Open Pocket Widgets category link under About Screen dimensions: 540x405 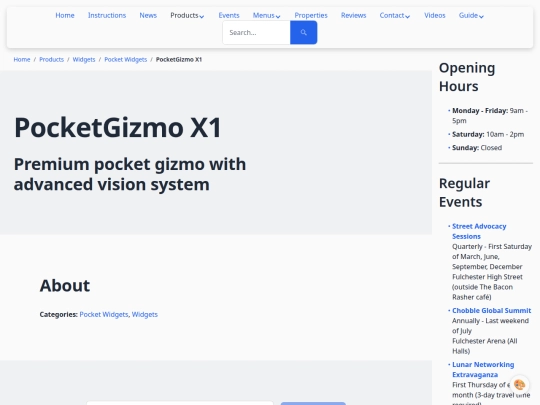(104, 314)
